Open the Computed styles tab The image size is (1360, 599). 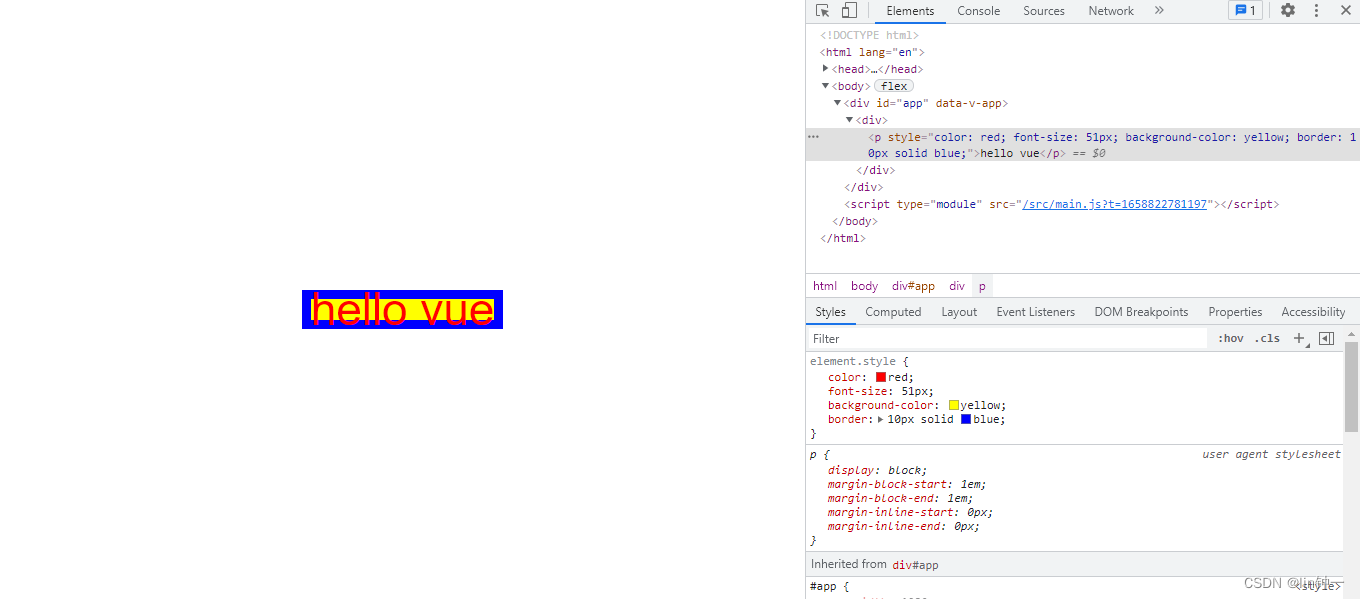[893, 312]
